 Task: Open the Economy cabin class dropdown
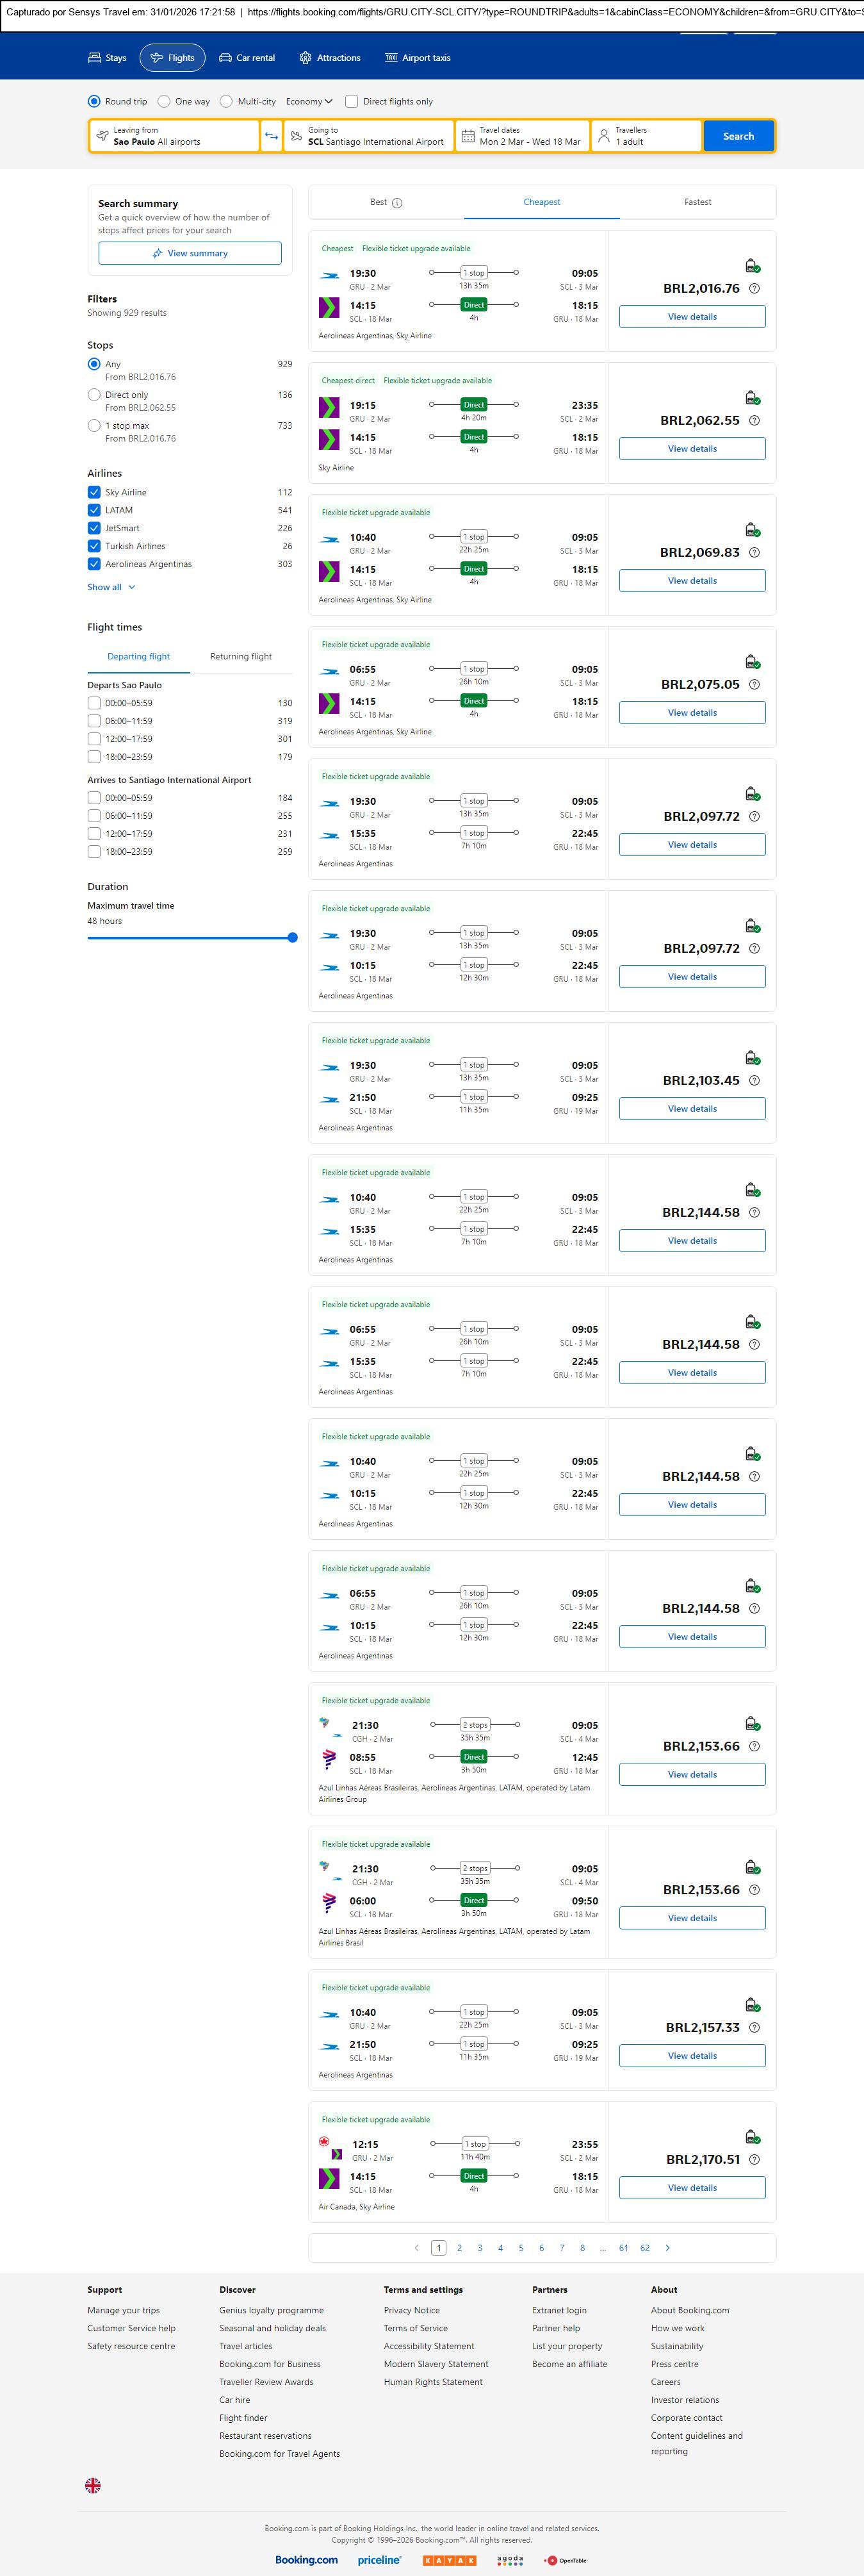309,101
